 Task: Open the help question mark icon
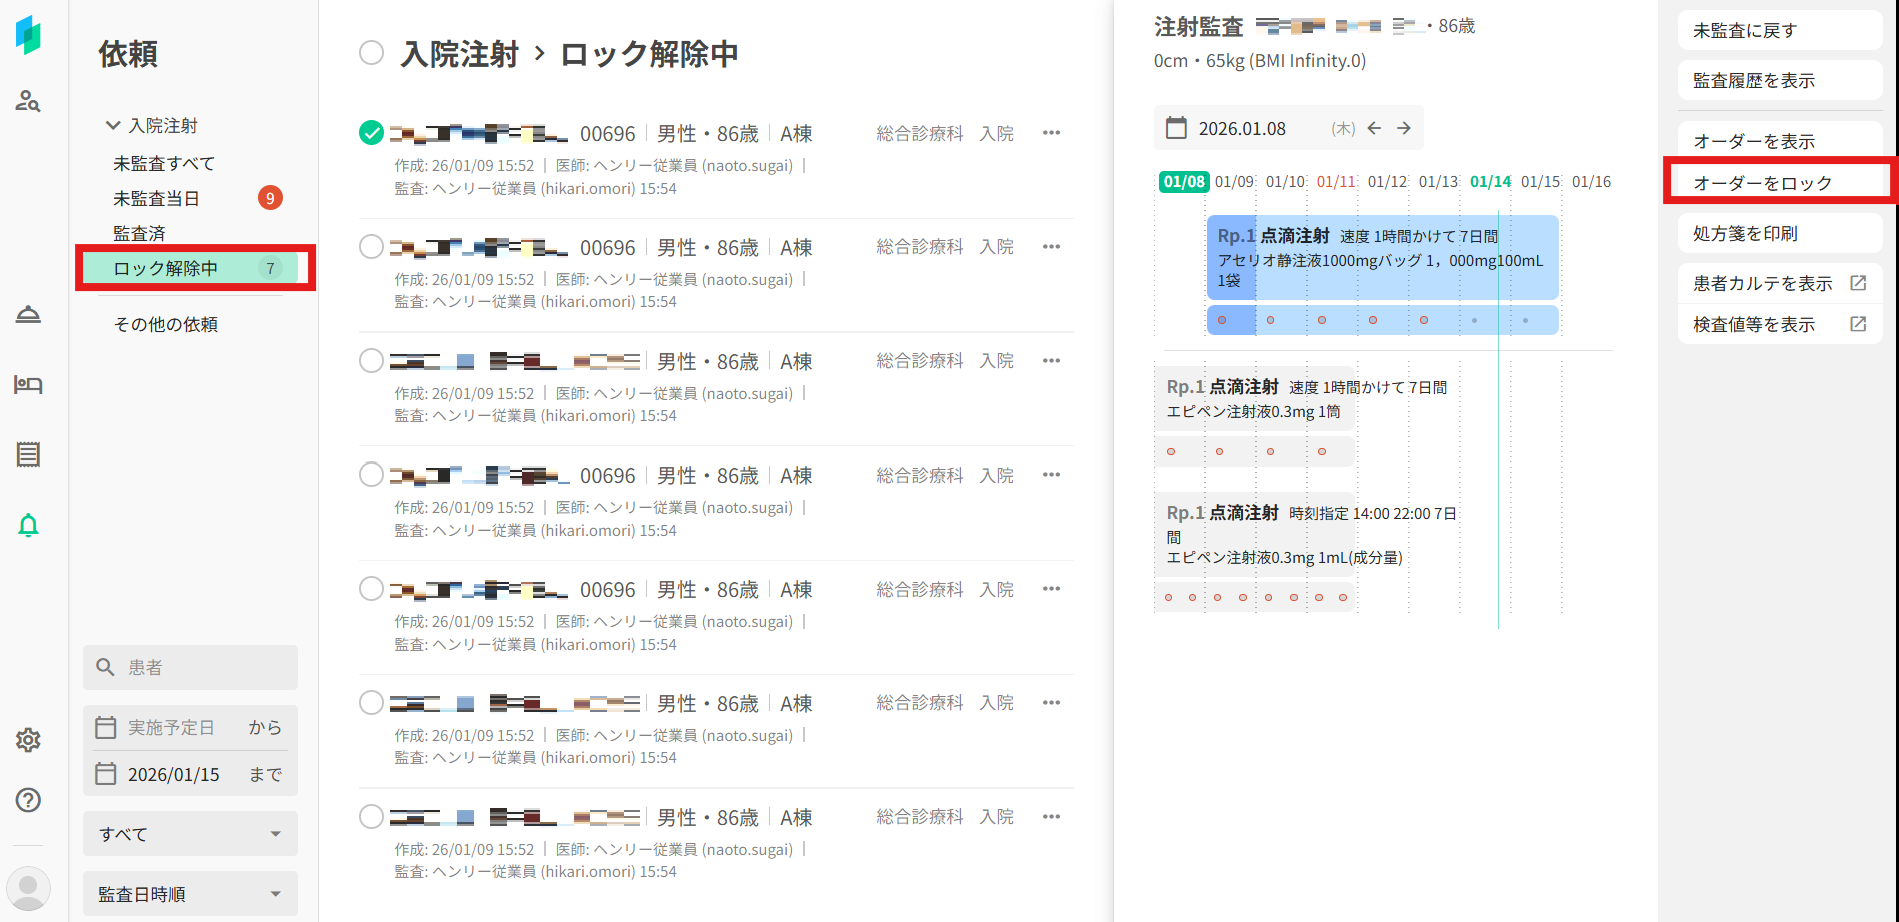[28, 800]
